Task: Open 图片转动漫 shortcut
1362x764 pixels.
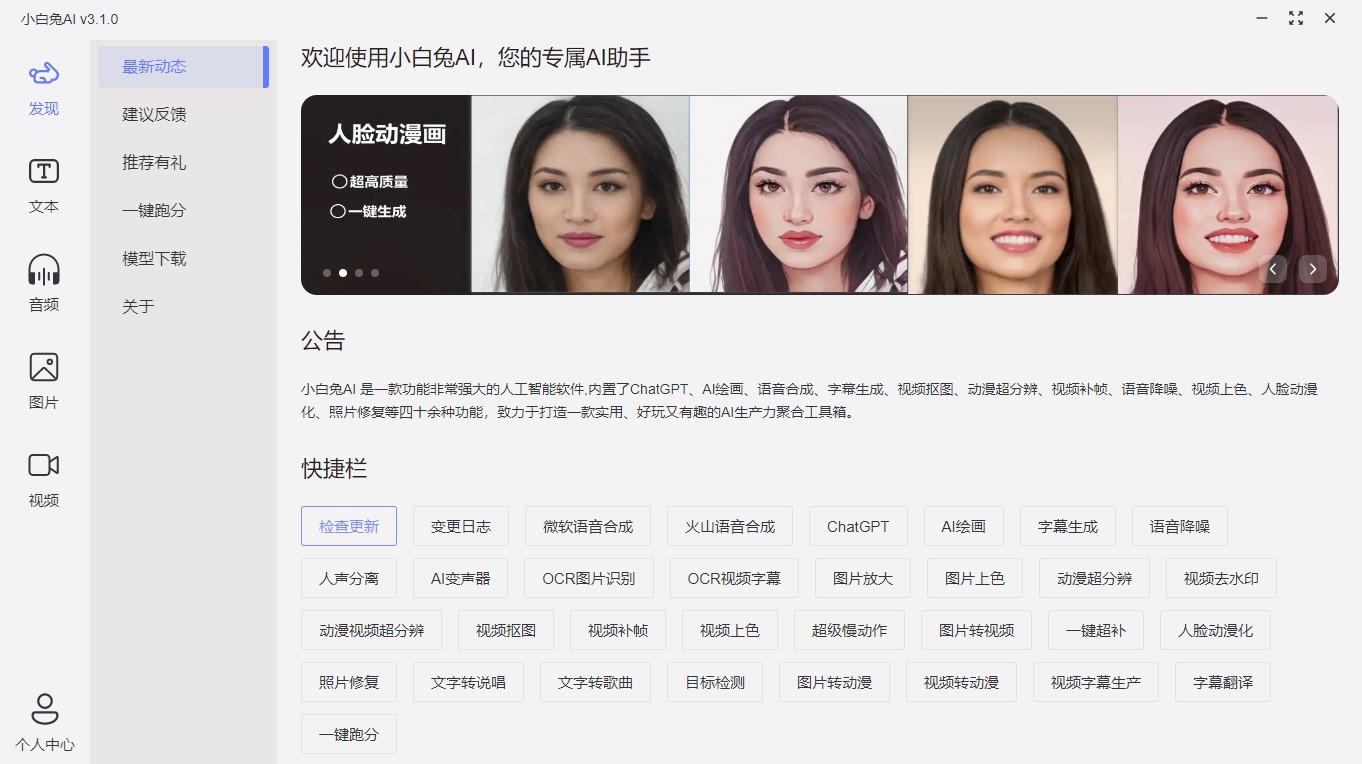Action: coord(834,682)
